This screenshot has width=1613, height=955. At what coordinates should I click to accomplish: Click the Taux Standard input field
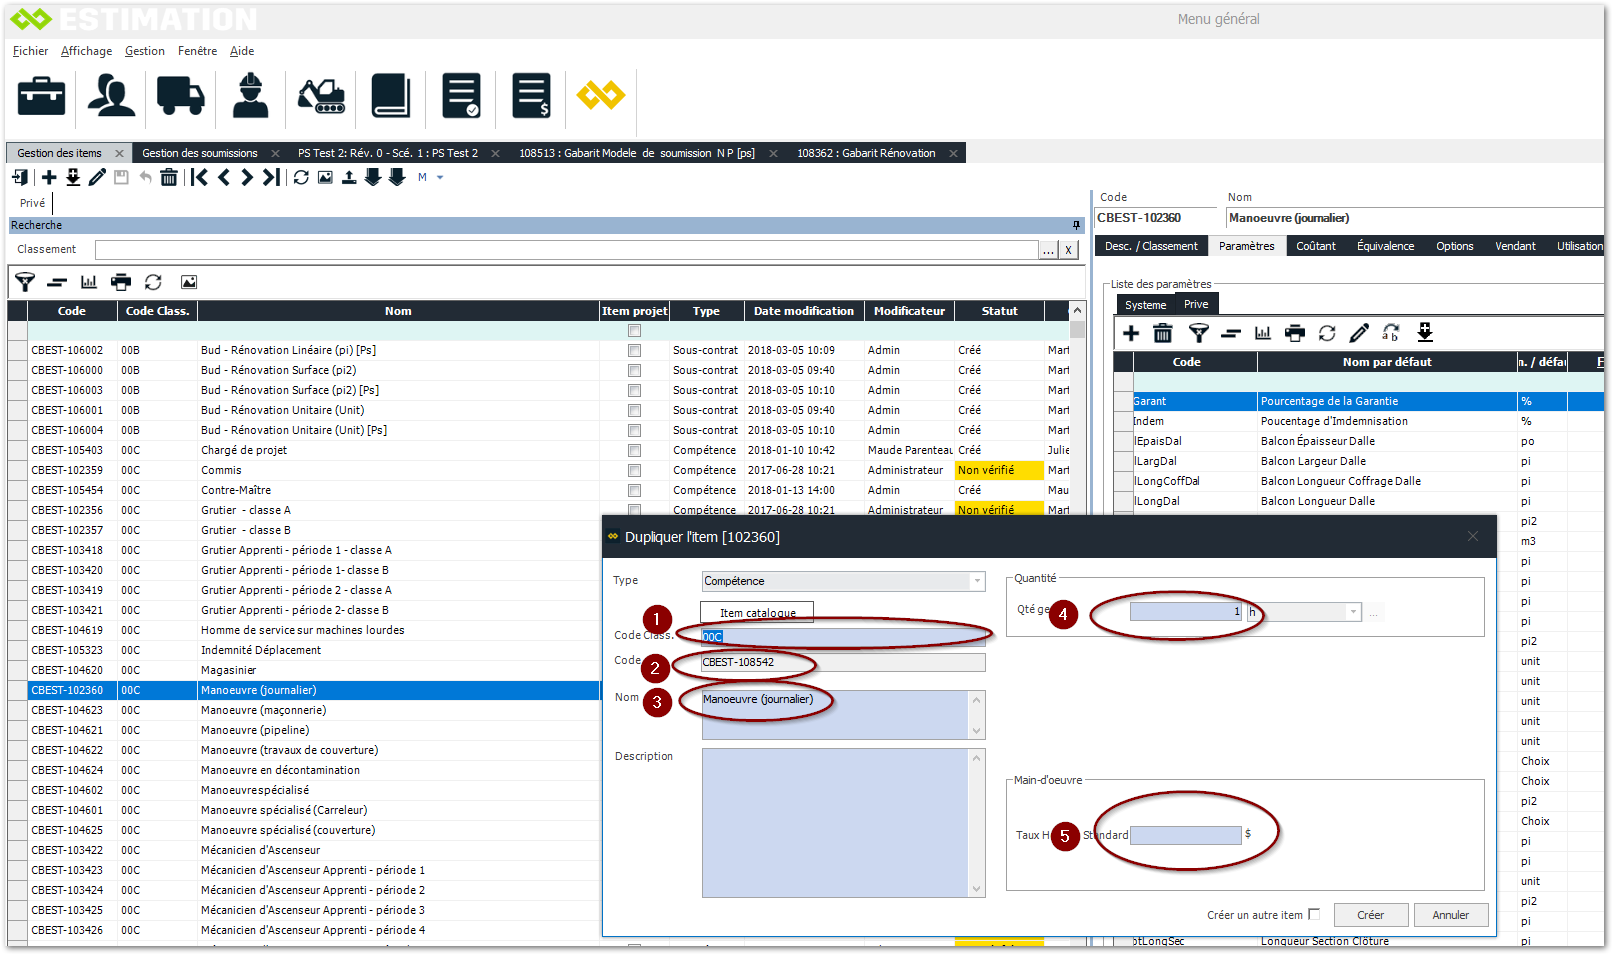click(x=1185, y=835)
